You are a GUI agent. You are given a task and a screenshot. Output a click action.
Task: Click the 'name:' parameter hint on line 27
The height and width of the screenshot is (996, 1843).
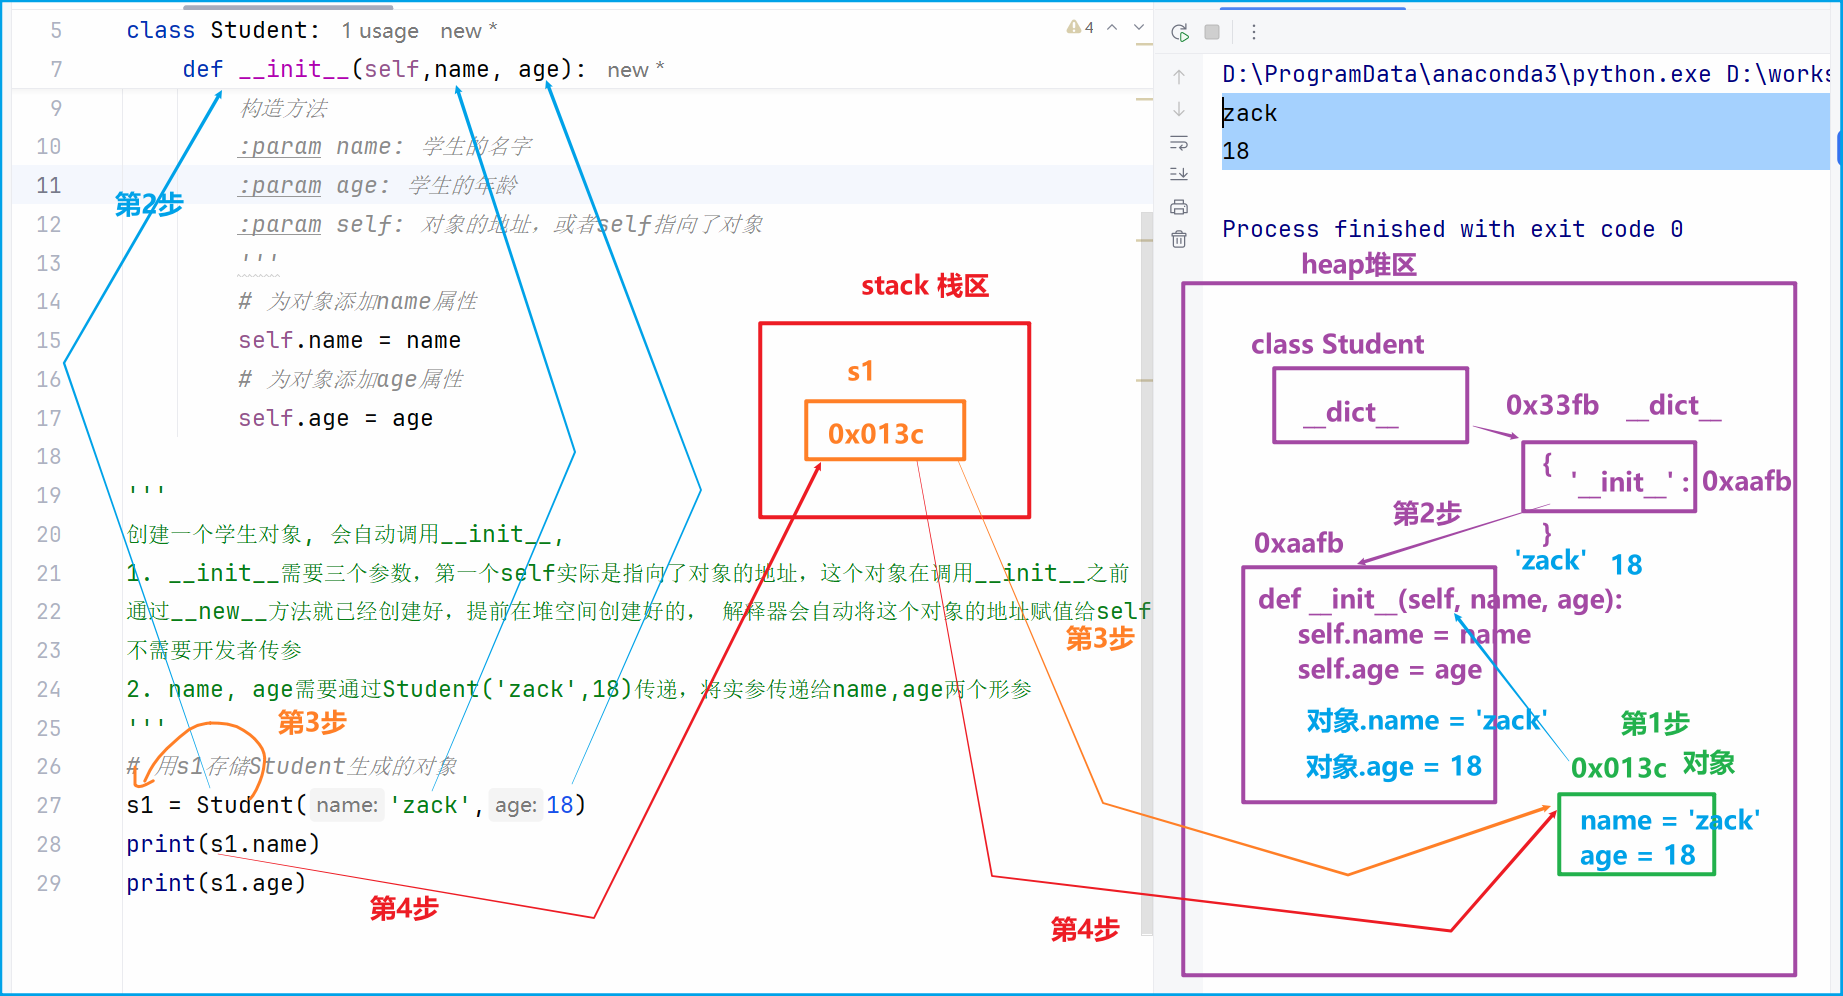pyautogui.click(x=347, y=805)
